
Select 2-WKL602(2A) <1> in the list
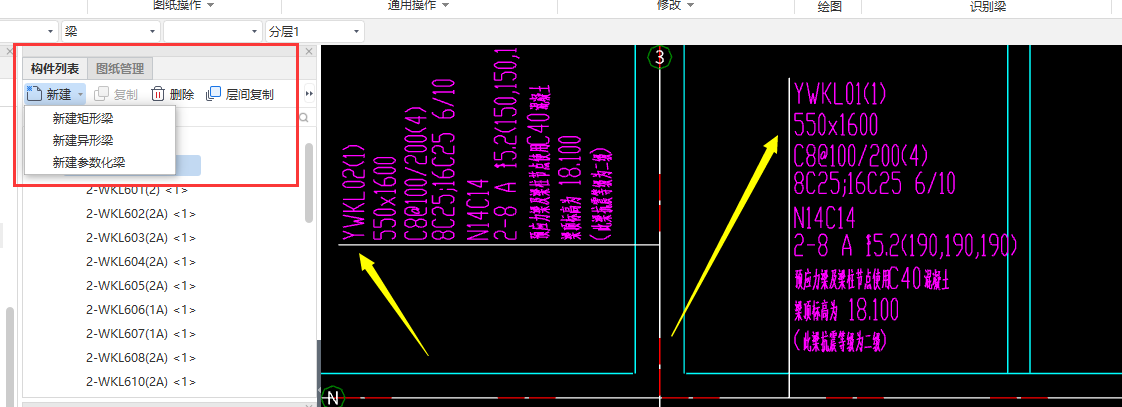click(x=140, y=214)
